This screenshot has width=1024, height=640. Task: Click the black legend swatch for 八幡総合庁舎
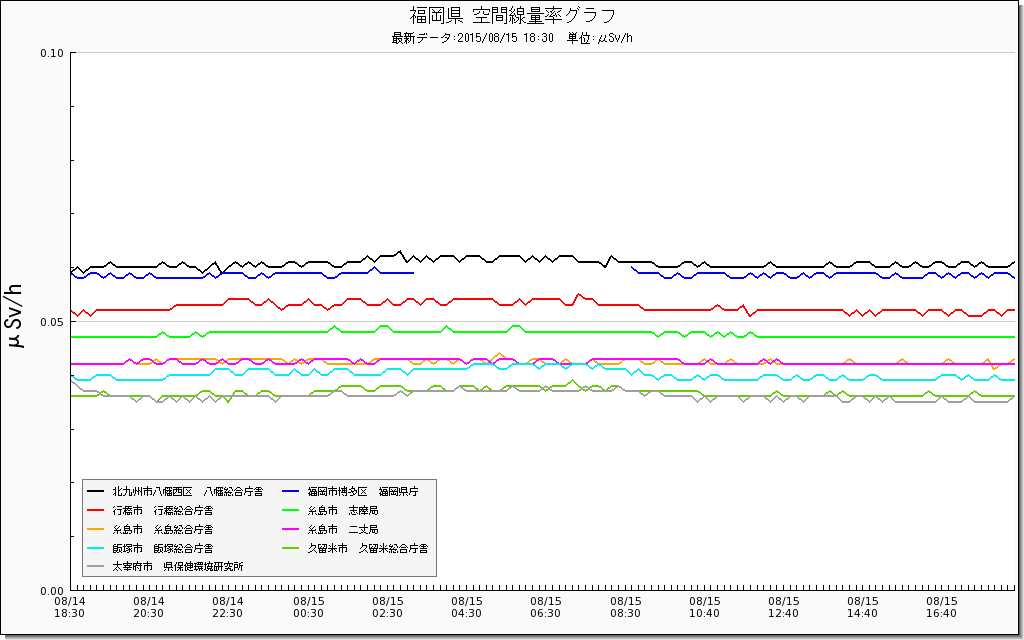click(x=95, y=491)
